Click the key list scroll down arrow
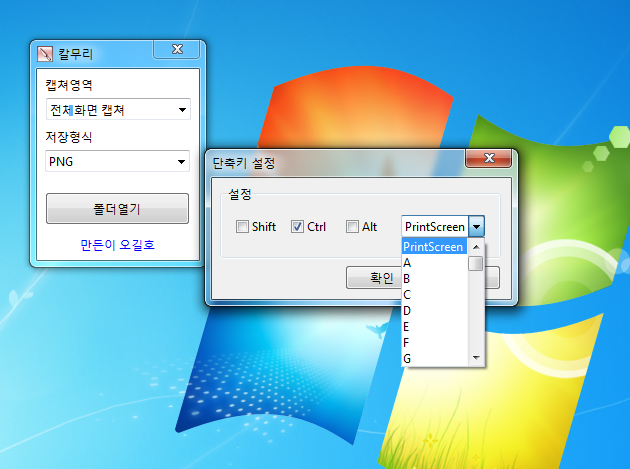This screenshot has width=630, height=469. coord(476,357)
